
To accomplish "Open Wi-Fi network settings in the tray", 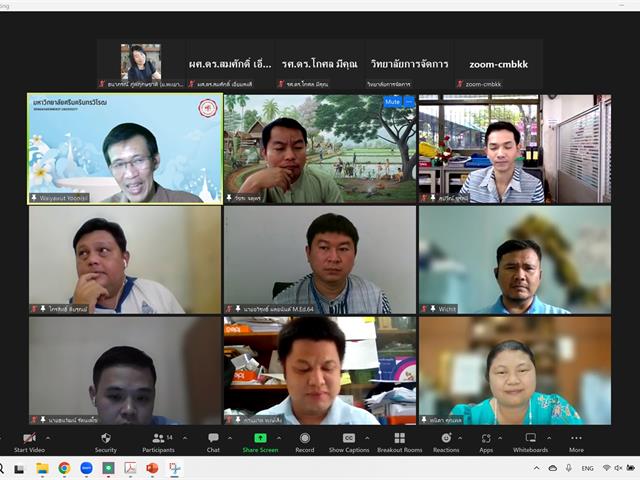I will (606, 468).
